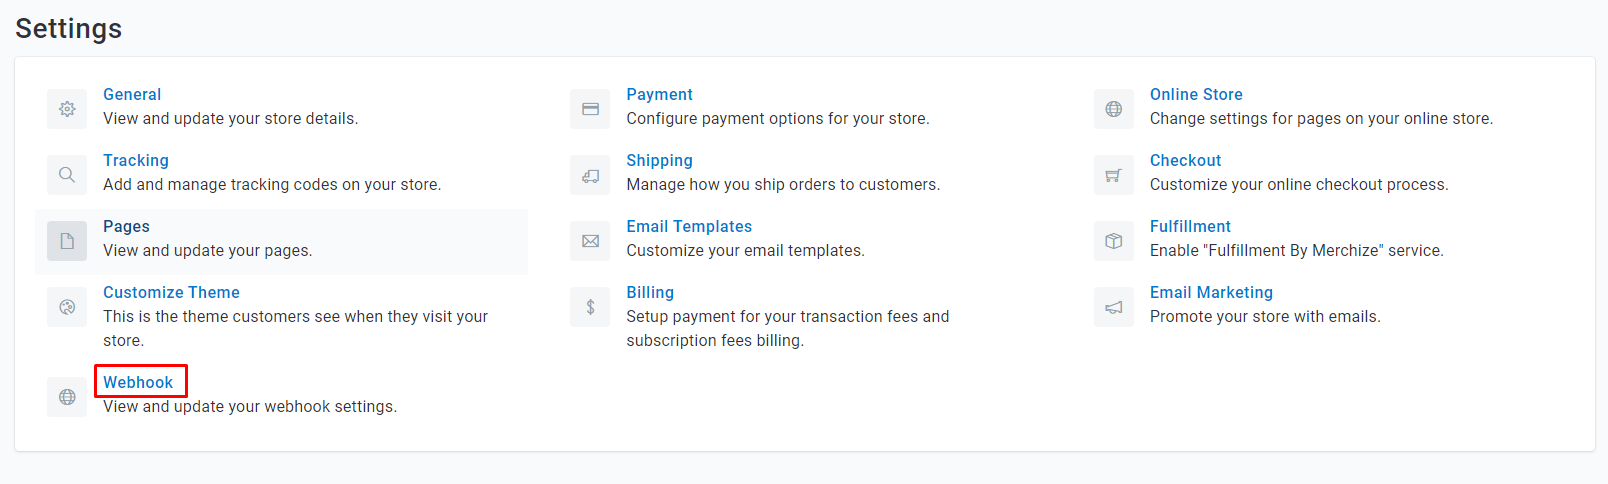Open the General settings link

pyautogui.click(x=132, y=94)
